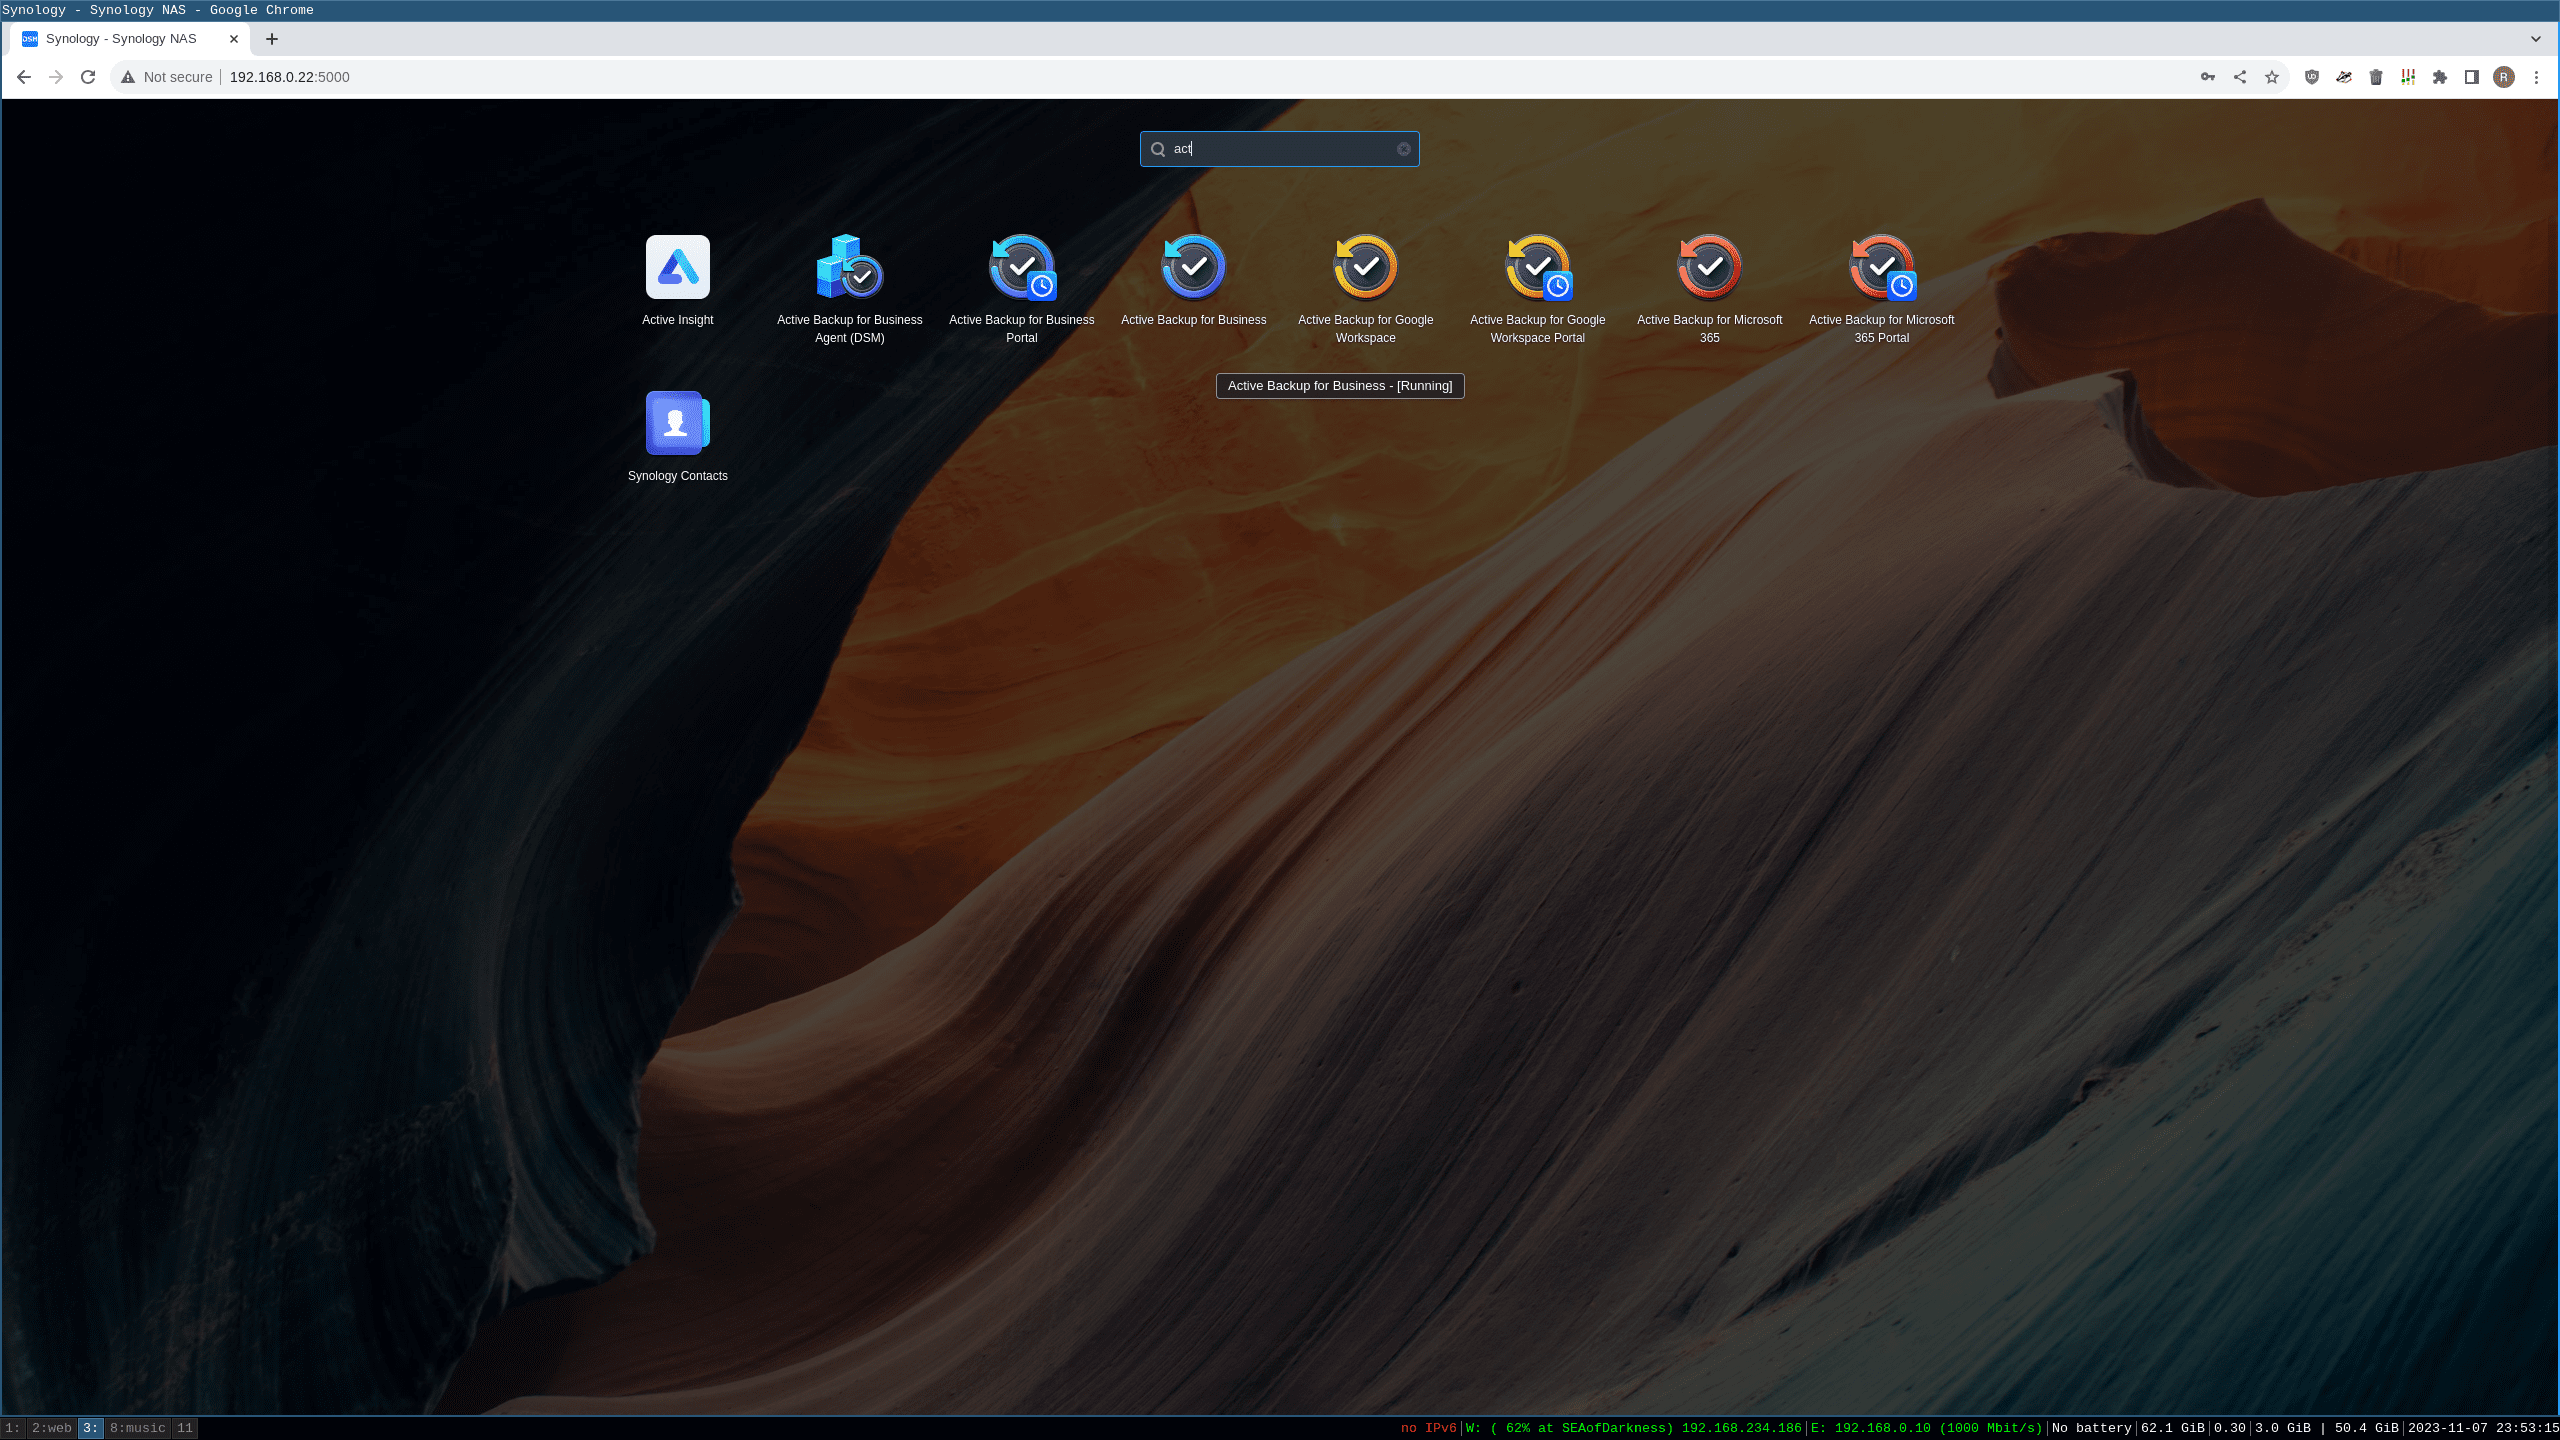Click the 62.1 GiB status entry
The width and height of the screenshot is (2560, 1440).
[2173, 1428]
